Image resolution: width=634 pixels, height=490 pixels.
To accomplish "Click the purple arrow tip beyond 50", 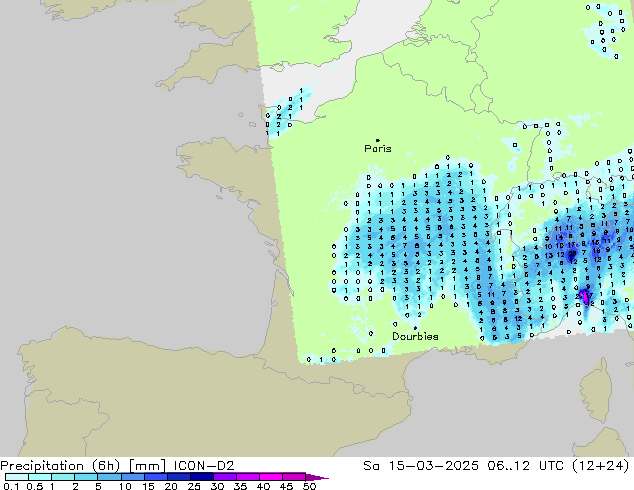I will coord(317,477).
